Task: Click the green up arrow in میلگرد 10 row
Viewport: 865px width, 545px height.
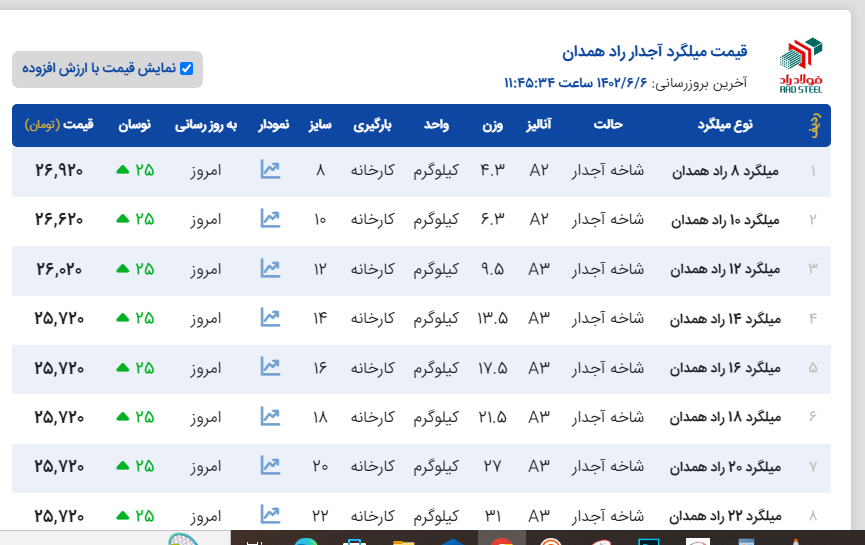Action: [122, 219]
